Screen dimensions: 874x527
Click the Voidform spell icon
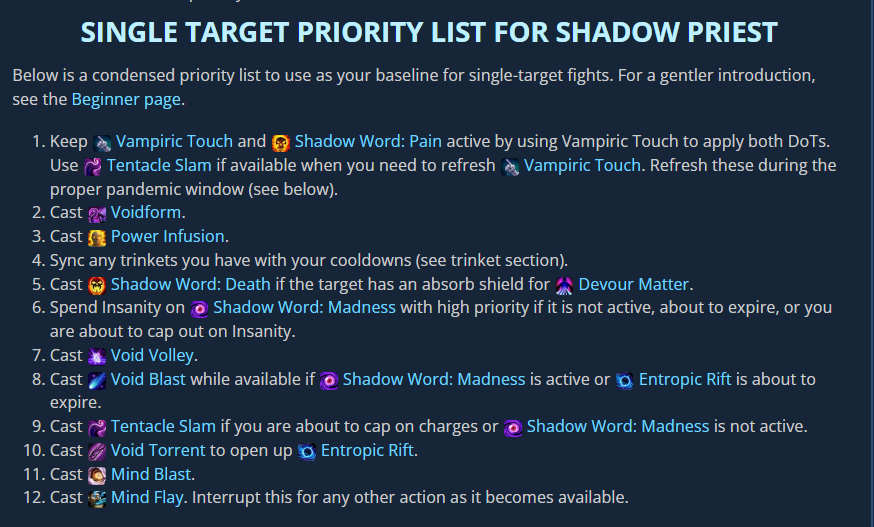pos(97,213)
